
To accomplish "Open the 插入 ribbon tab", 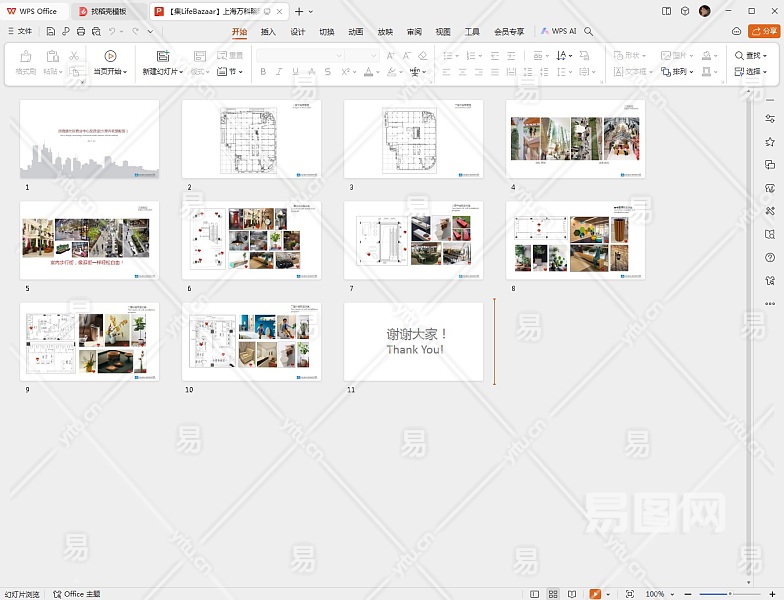I will 268,31.
